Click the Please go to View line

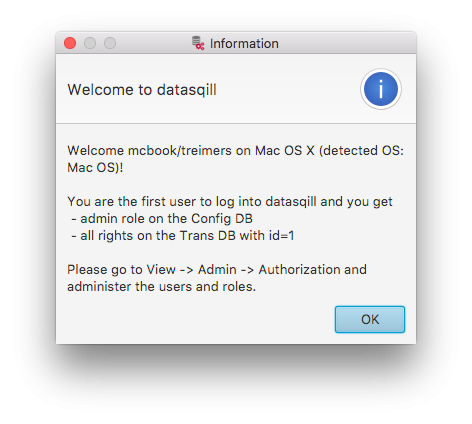click(x=217, y=270)
